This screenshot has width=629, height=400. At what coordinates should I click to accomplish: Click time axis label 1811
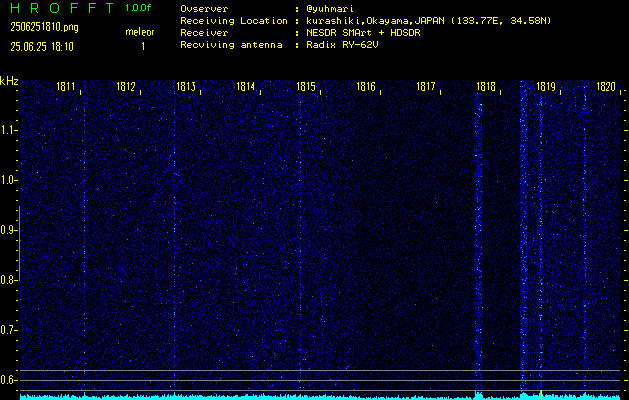[66, 87]
